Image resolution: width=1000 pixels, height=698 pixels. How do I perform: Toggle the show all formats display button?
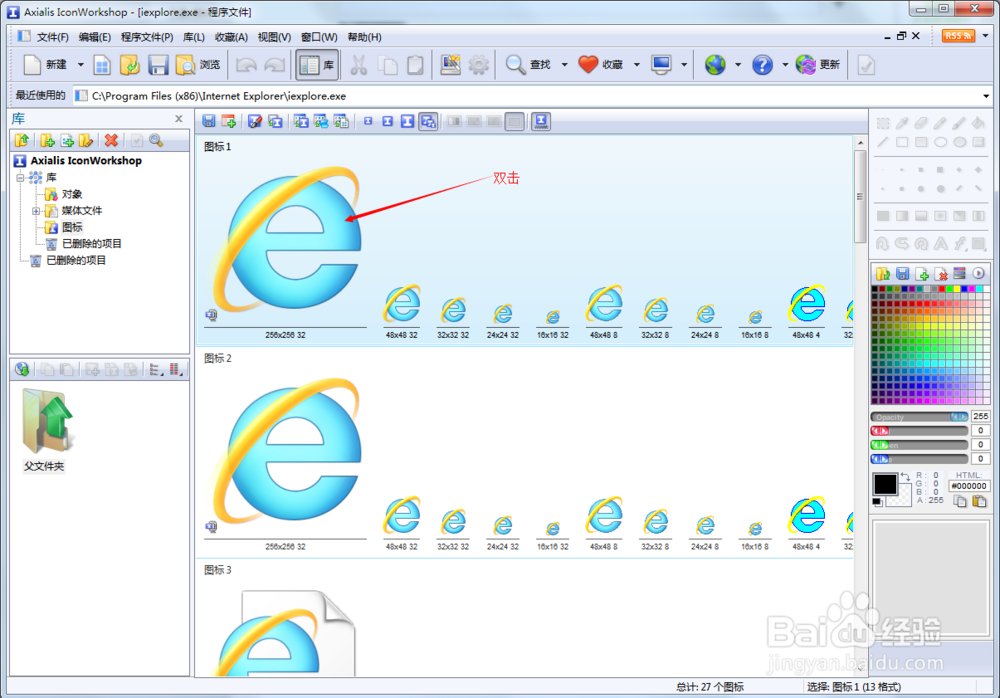click(428, 121)
